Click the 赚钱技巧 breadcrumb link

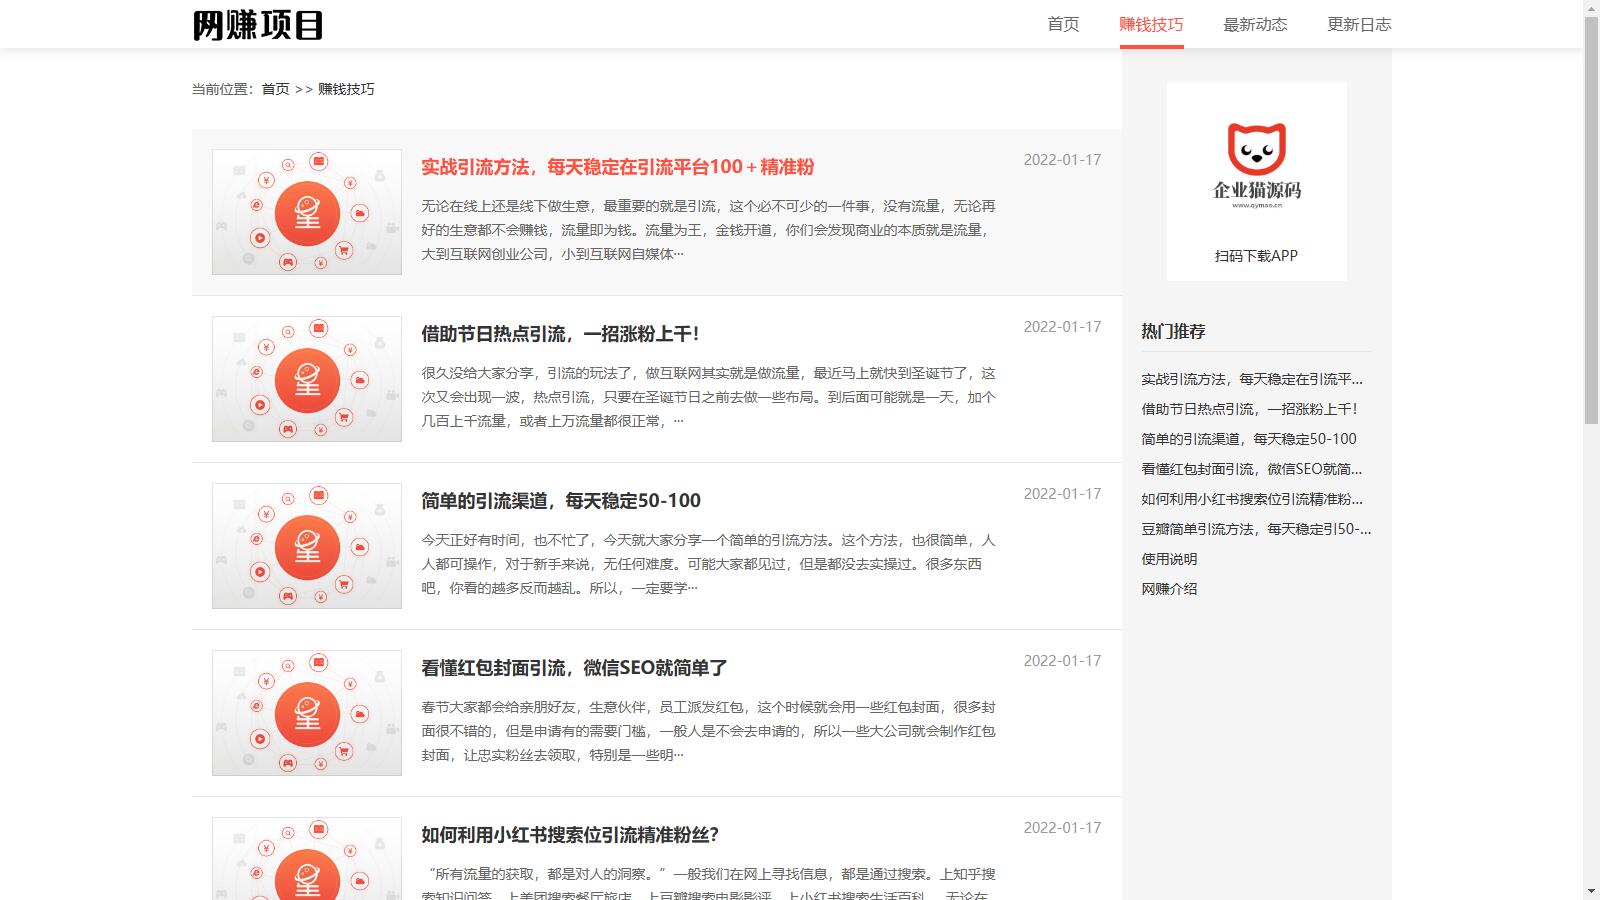(x=346, y=89)
